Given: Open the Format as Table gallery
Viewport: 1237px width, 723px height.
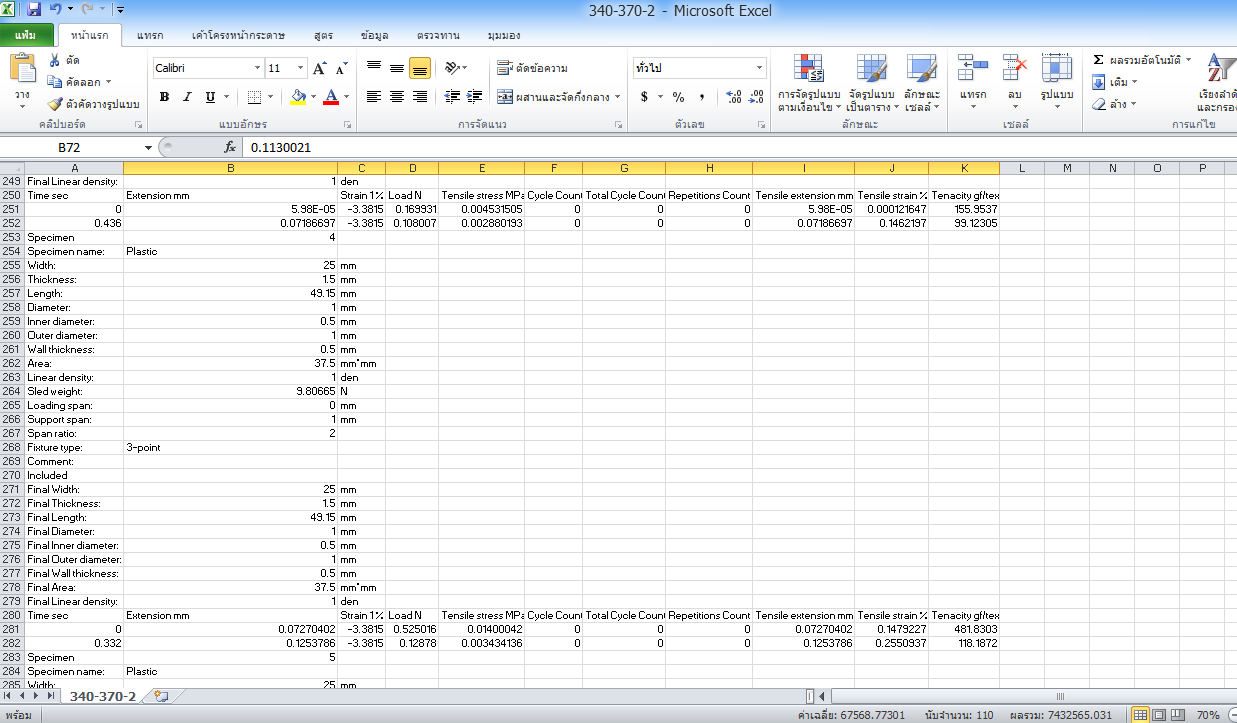Looking at the screenshot, I should click(x=872, y=82).
